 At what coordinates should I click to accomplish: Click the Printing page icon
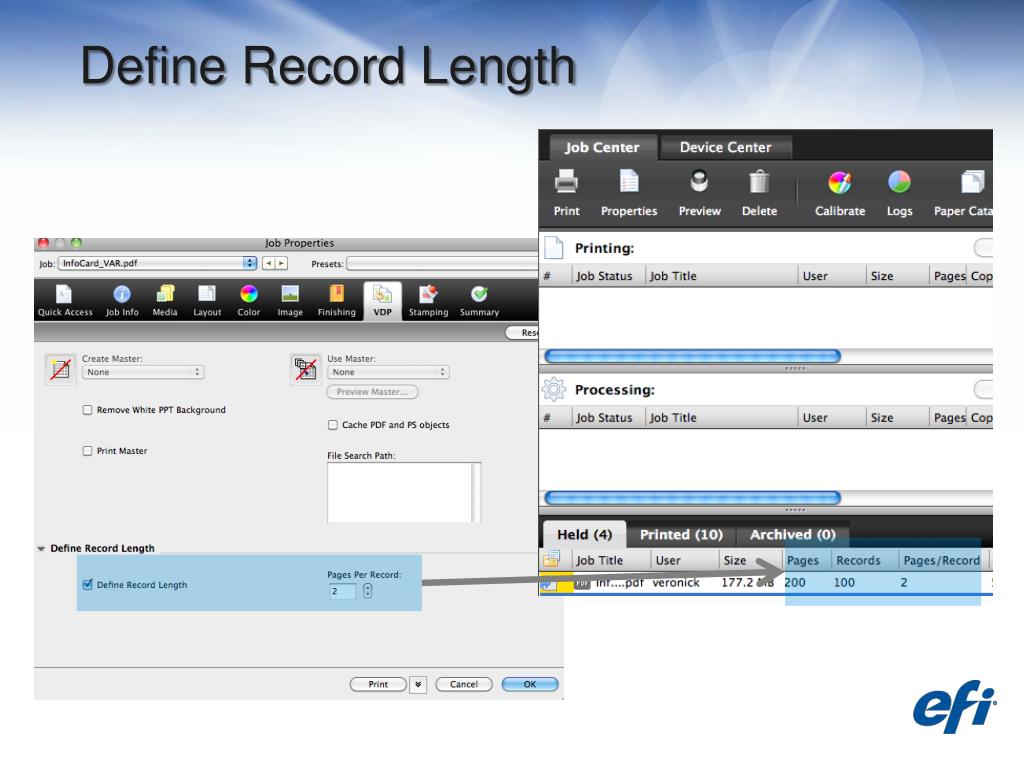[x=554, y=248]
